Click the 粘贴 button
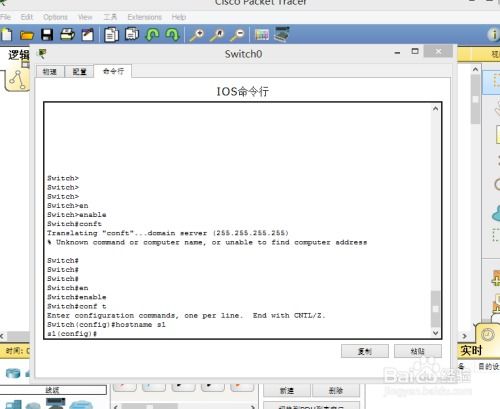Image resolution: width=500 pixels, height=409 pixels. click(x=418, y=351)
